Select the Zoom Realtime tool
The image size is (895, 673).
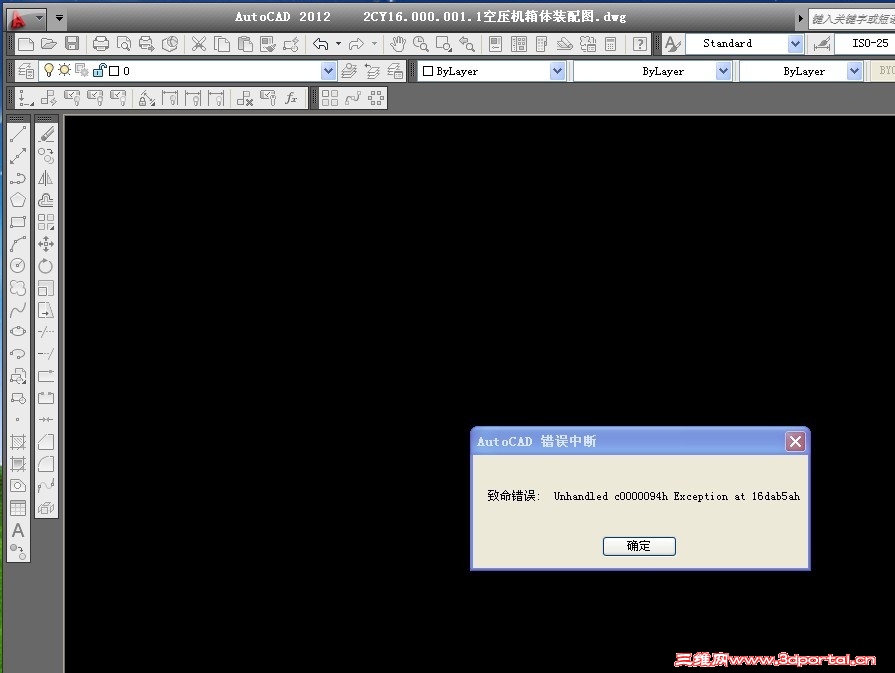(x=421, y=43)
